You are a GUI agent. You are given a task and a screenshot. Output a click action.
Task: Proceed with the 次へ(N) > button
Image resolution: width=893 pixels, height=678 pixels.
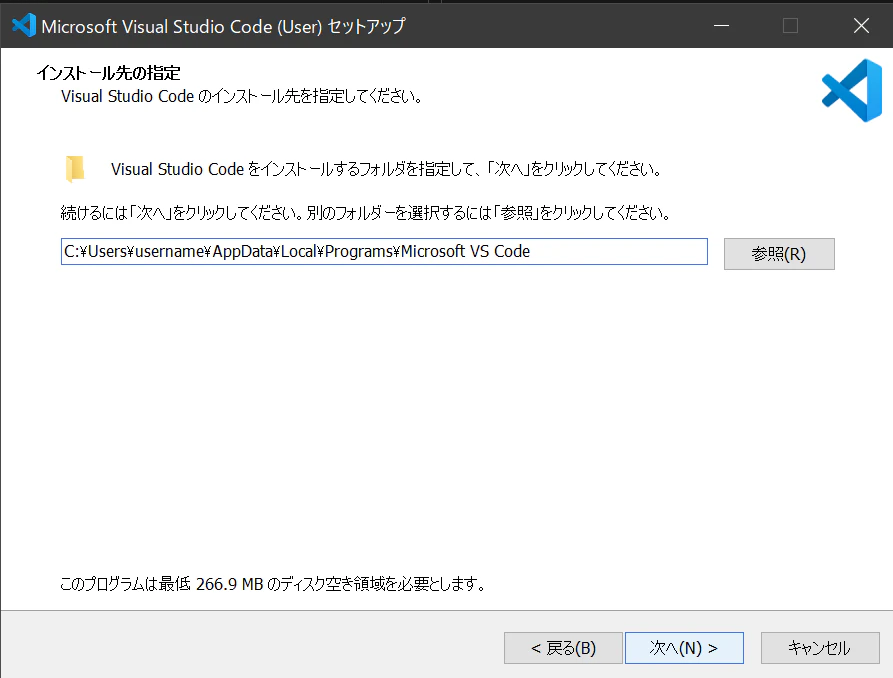click(684, 648)
